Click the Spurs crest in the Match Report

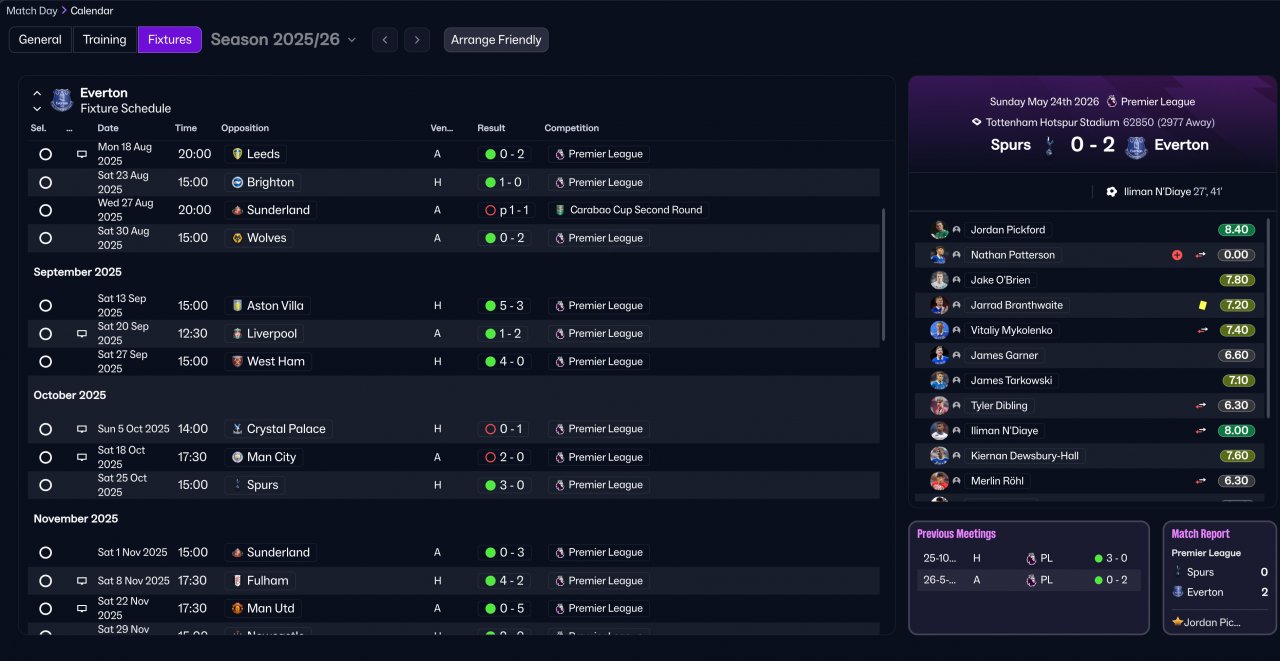[1177, 572]
